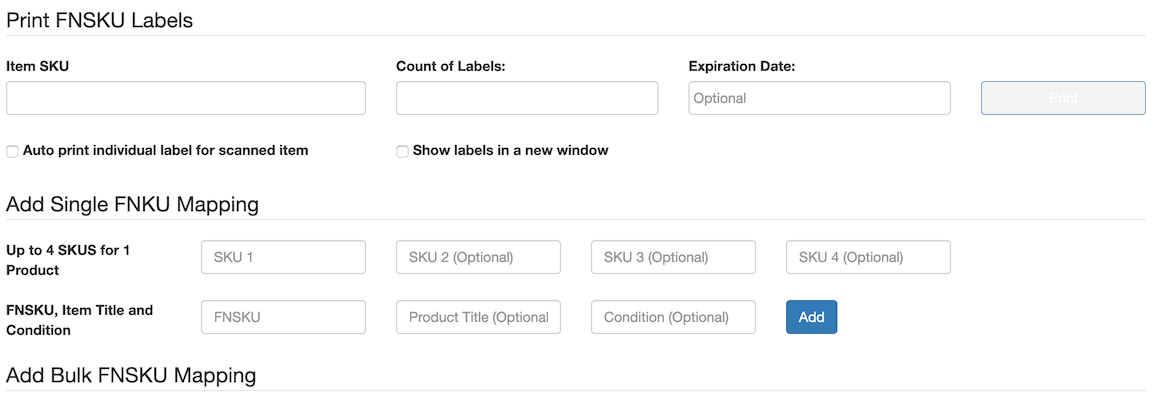This screenshot has height=402, width=1152.
Task: Click the Add Single FNKU Mapping heading
Action: coord(132,204)
